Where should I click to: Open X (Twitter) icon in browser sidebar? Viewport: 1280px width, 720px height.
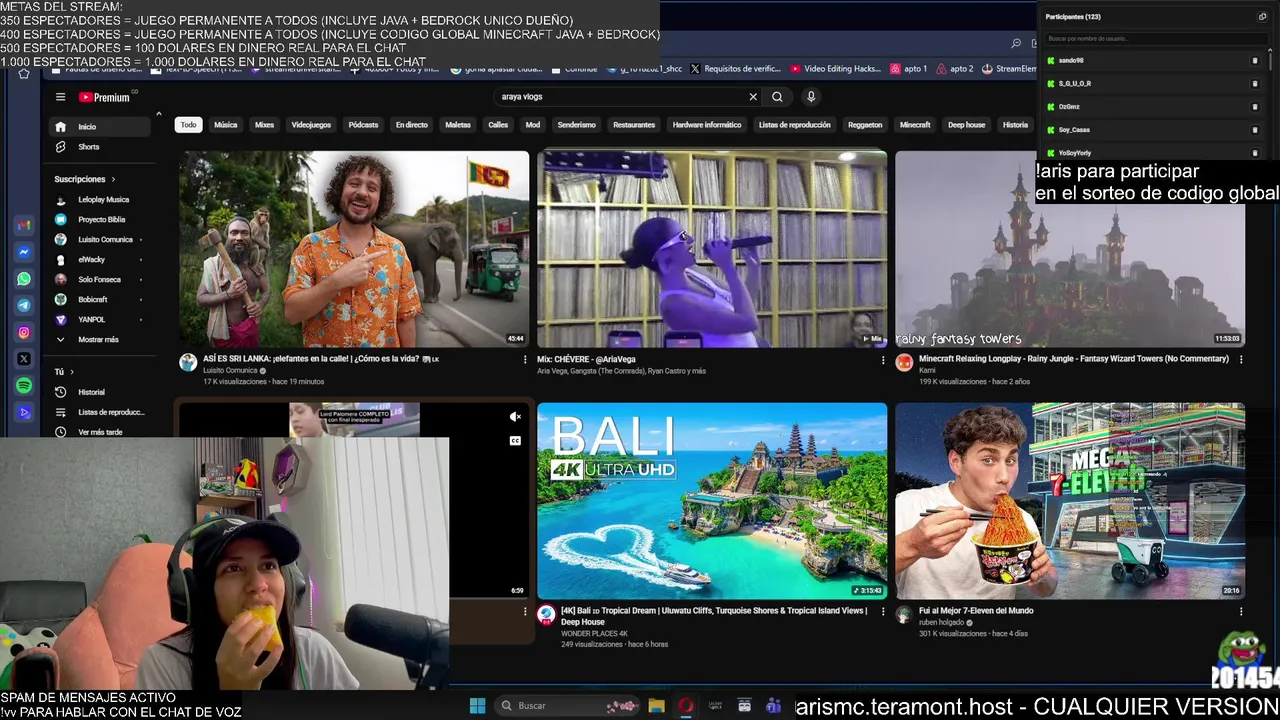pos(24,359)
